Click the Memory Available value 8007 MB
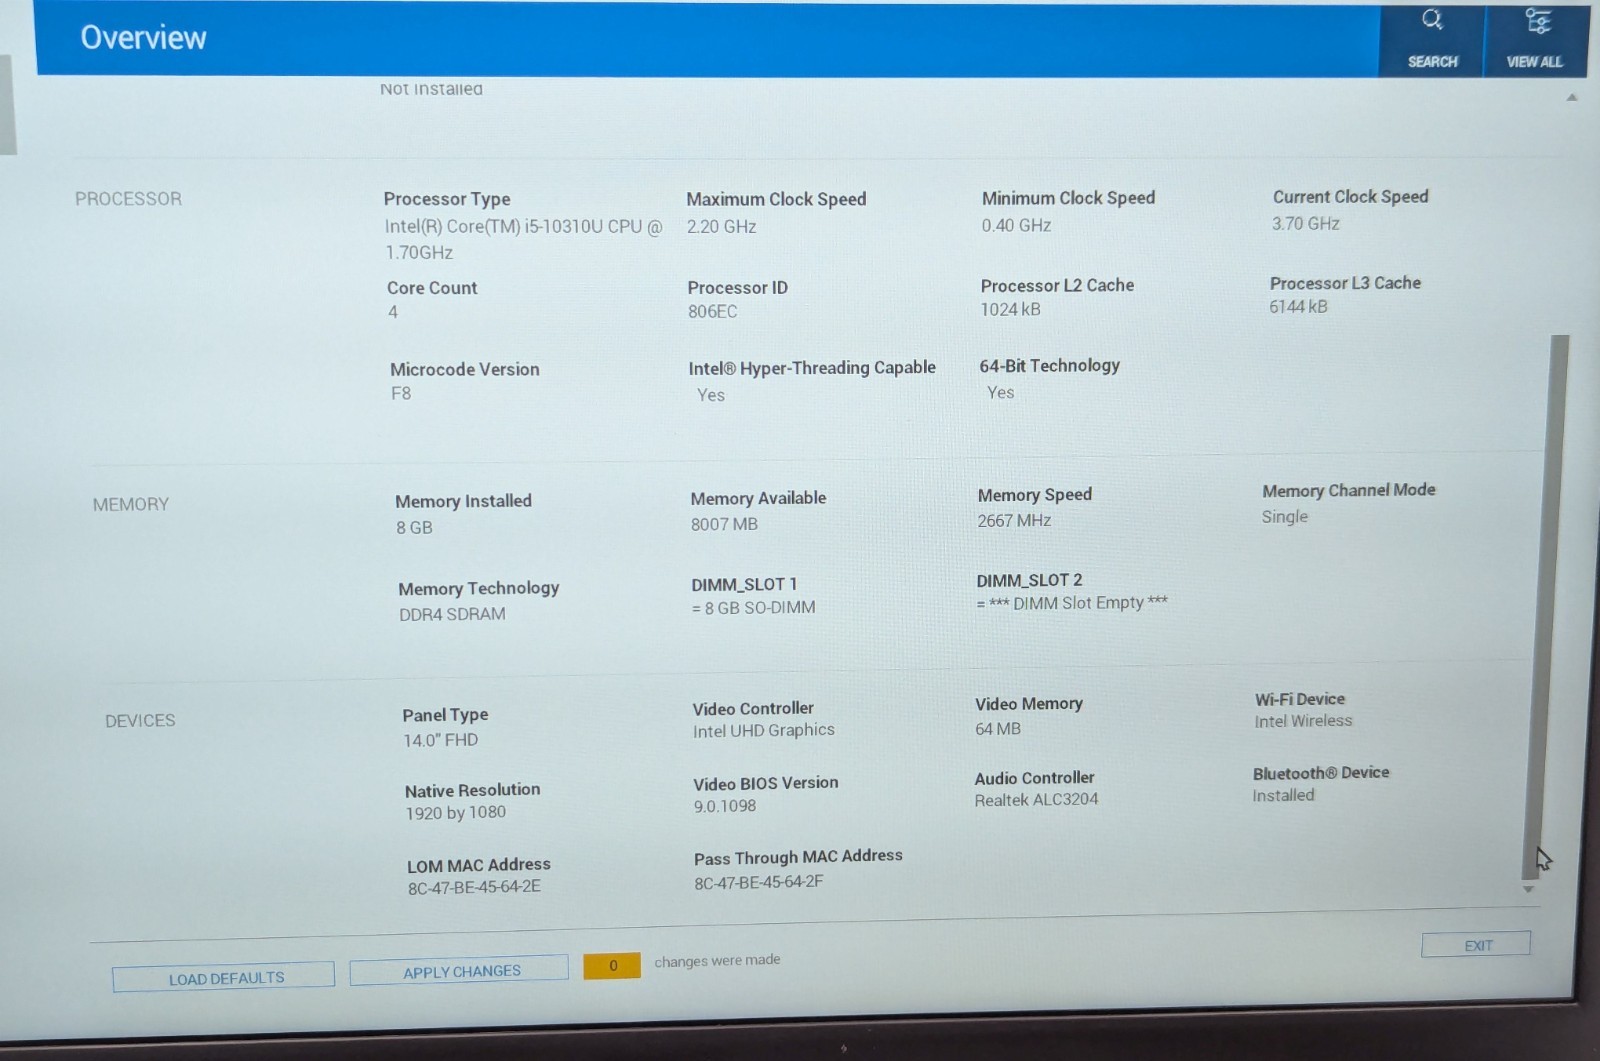 tap(724, 525)
